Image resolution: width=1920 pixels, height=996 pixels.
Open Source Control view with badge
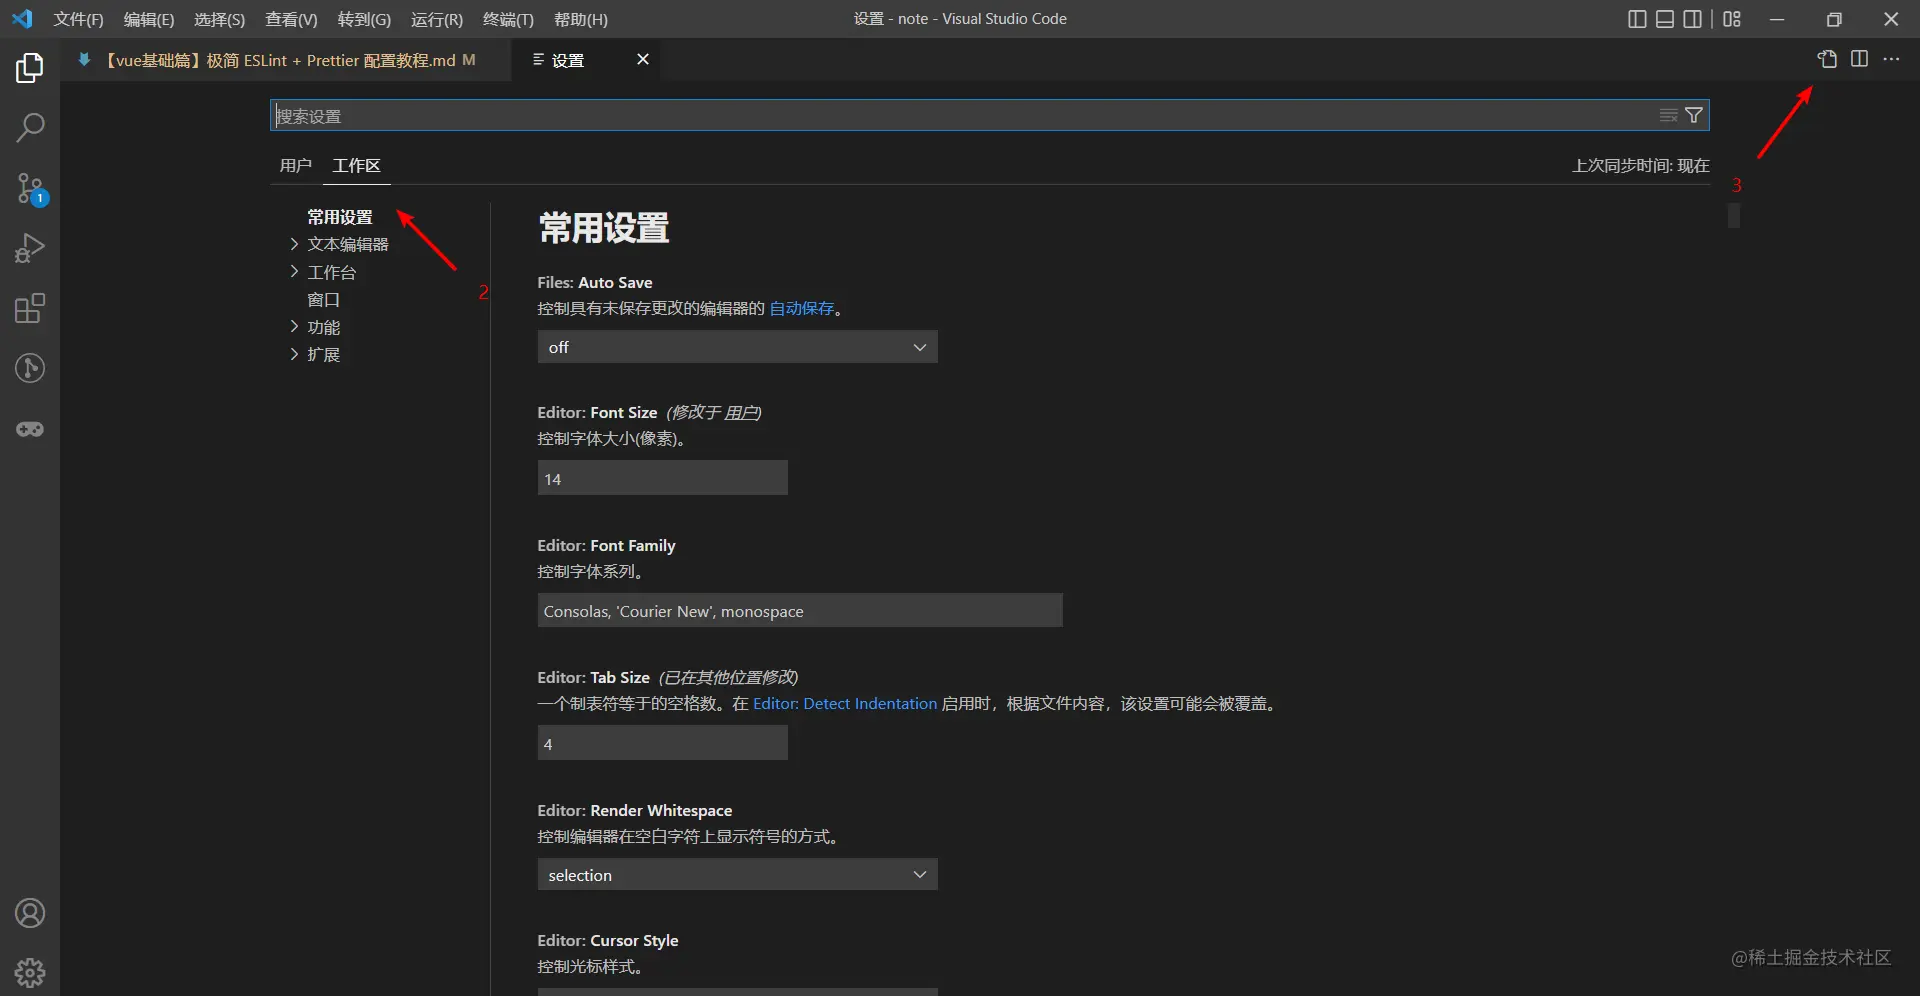pyautogui.click(x=30, y=188)
